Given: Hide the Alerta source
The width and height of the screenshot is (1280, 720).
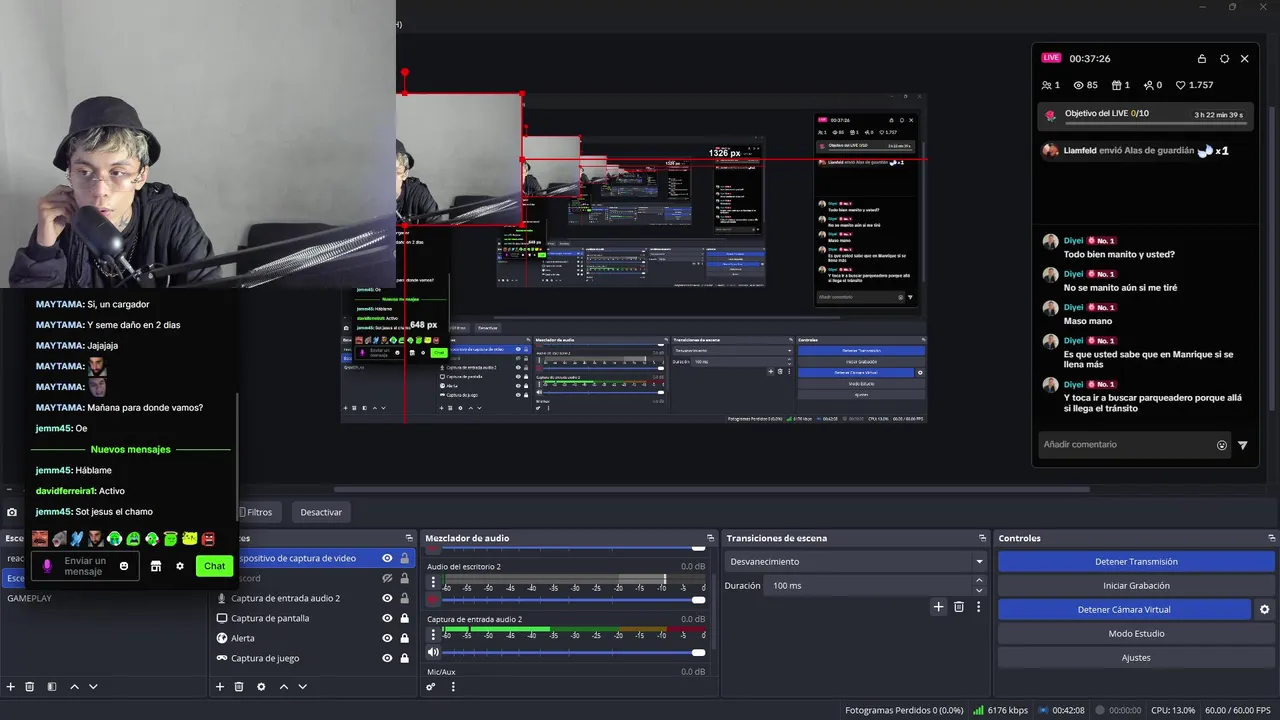Looking at the screenshot, I should coord(387,638).
